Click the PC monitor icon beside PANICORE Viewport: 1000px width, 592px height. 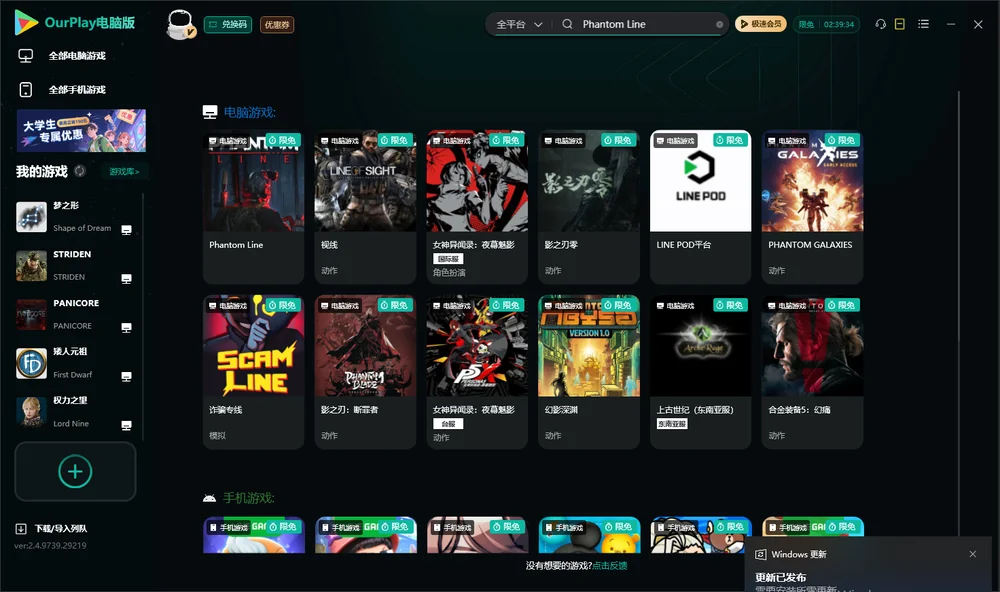click(126, 328)
